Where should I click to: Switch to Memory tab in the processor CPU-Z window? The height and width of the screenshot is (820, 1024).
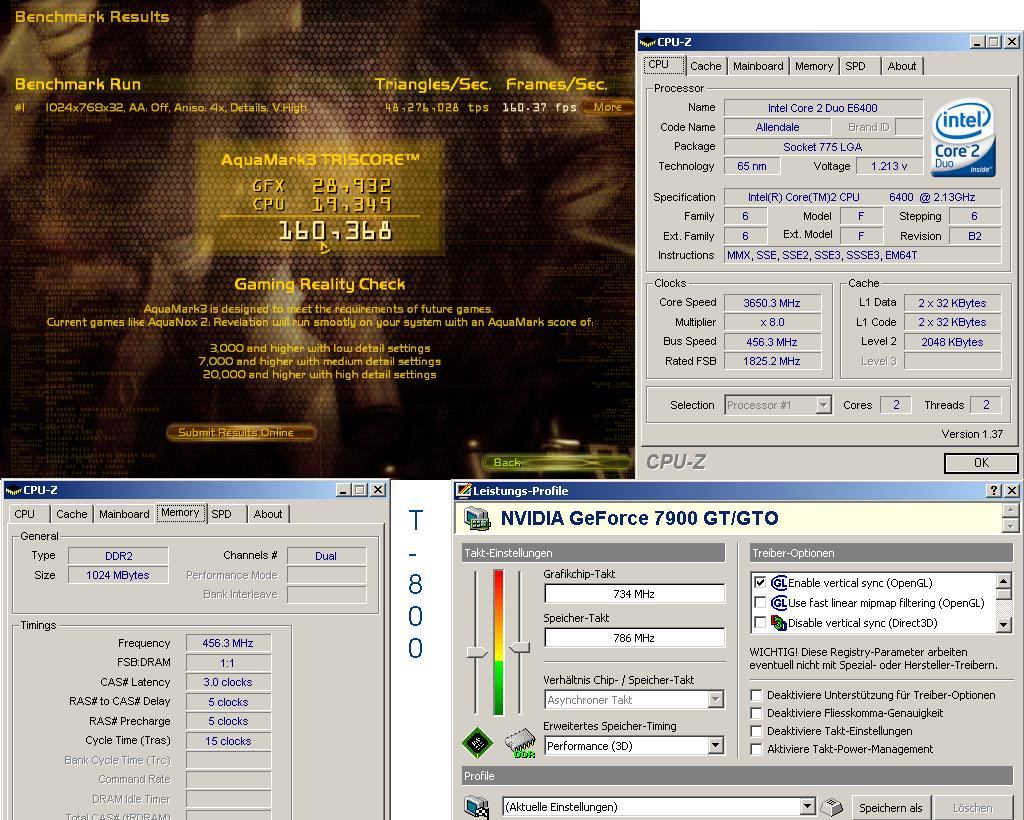tap(814, 66)
